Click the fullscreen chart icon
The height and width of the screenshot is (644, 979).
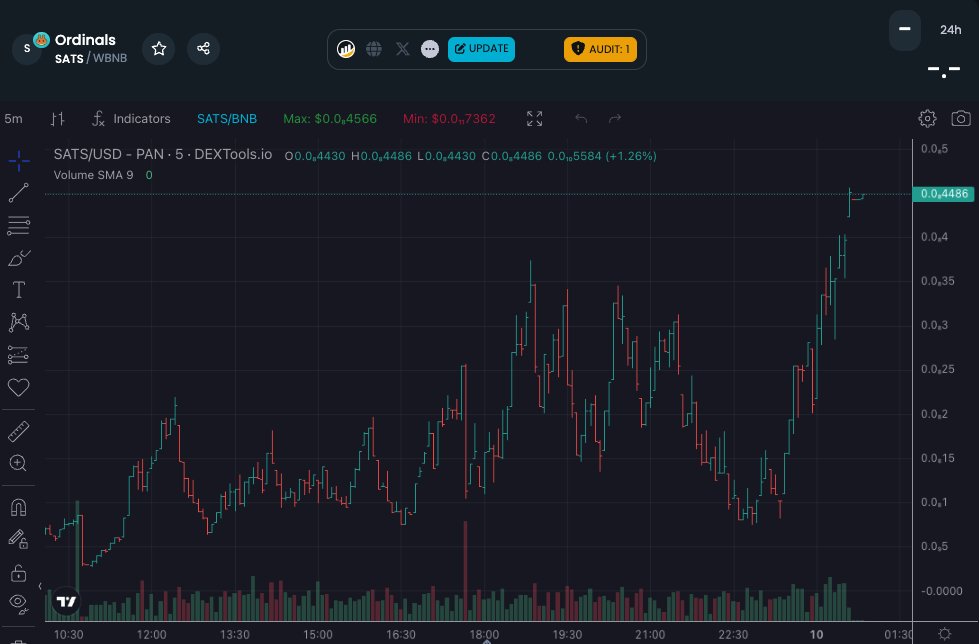click(535, 119)
